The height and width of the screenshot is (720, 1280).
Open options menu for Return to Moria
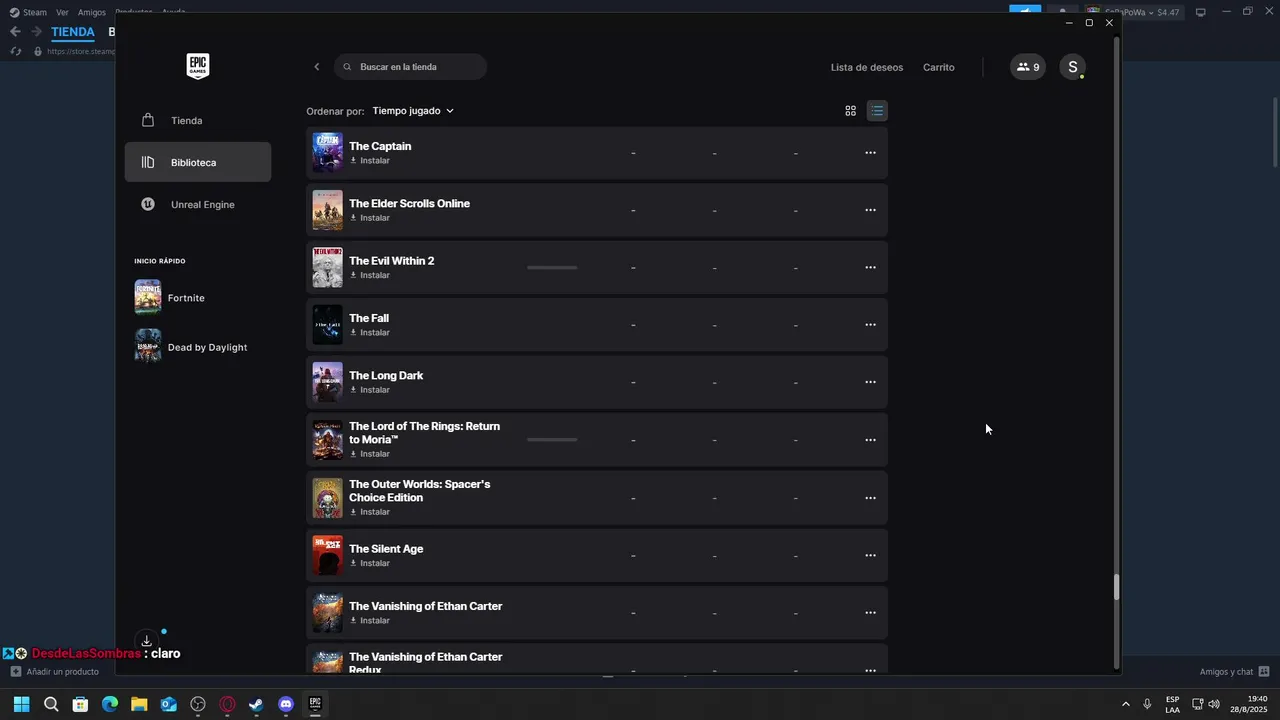coord(870,440)
